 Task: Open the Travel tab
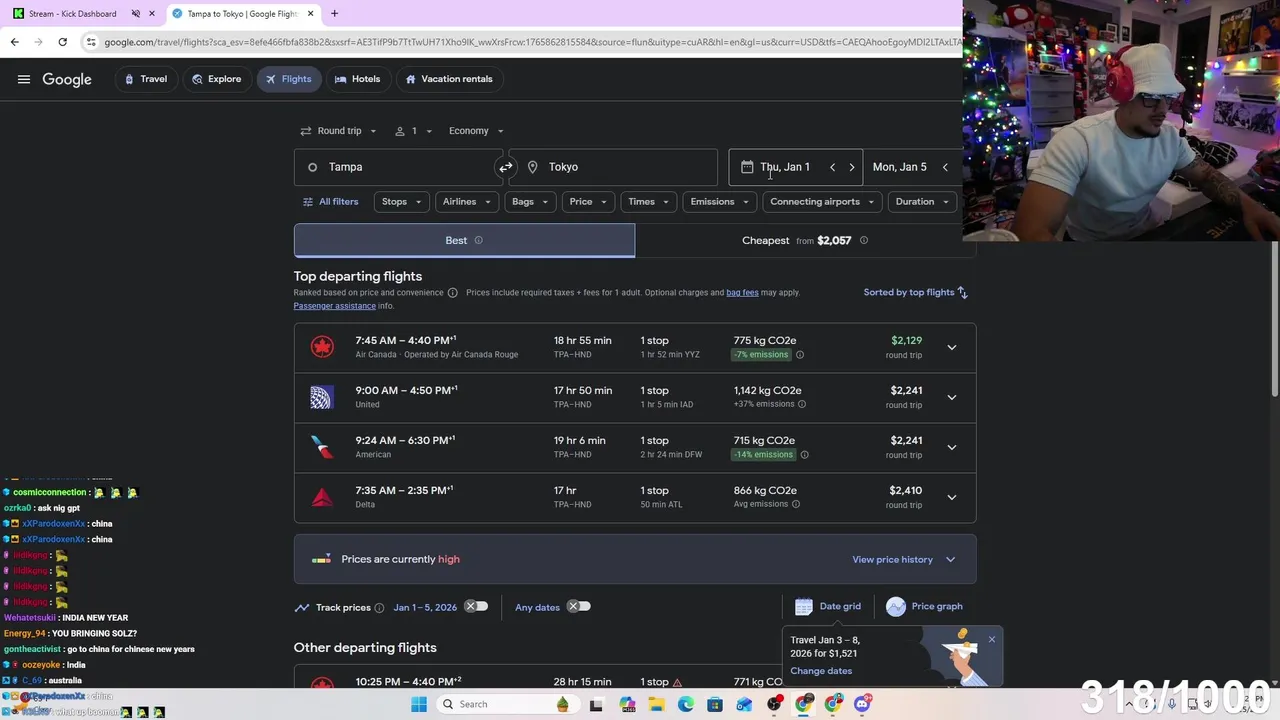(x=145, y=79)
